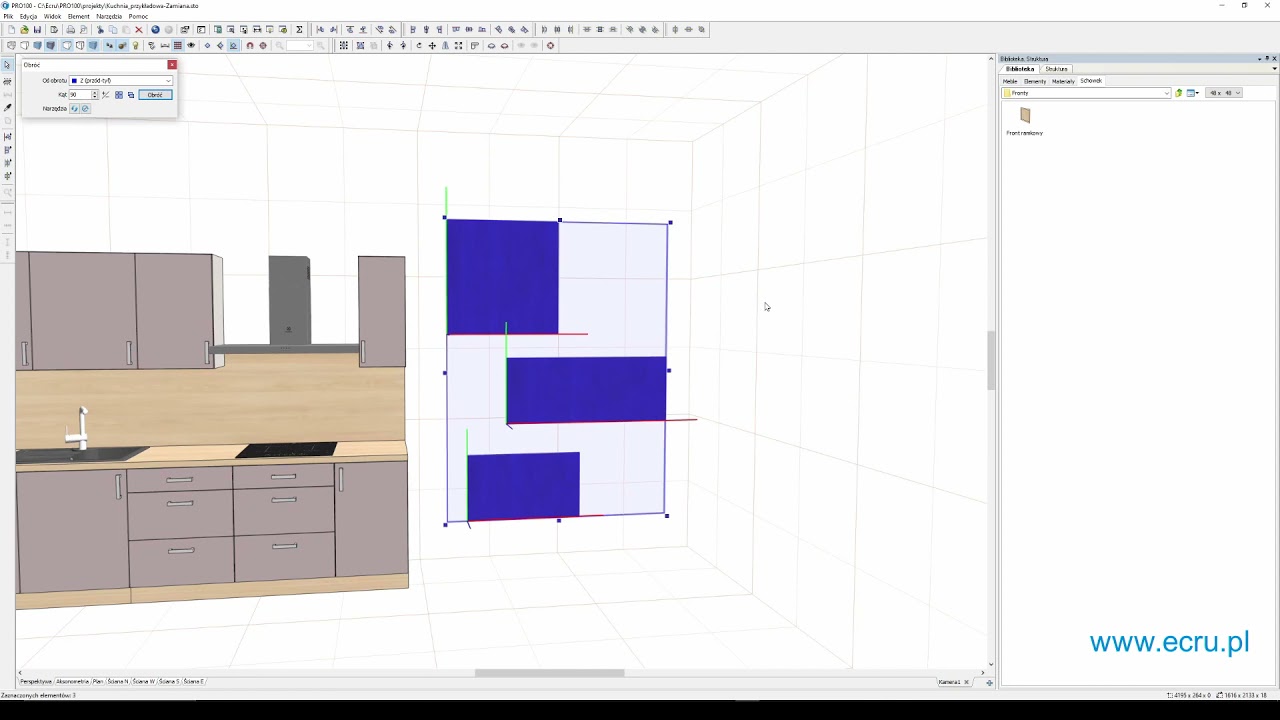This screenshot has height=720, width=1280.
Task: Click the vertical scrollbar thumb beside the viewport
Action: point(991,360)
